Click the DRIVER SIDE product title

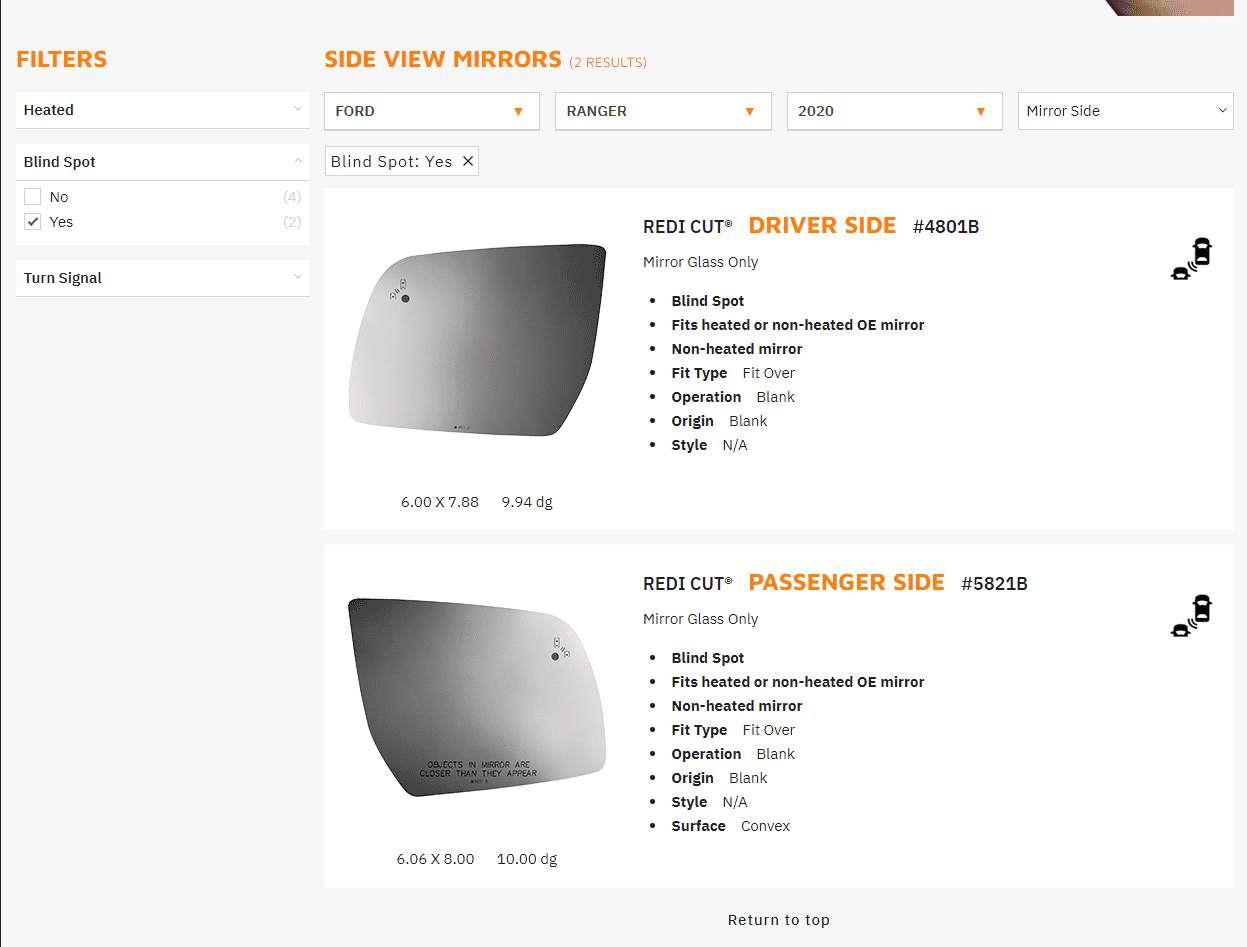click(x=822, y=226)
